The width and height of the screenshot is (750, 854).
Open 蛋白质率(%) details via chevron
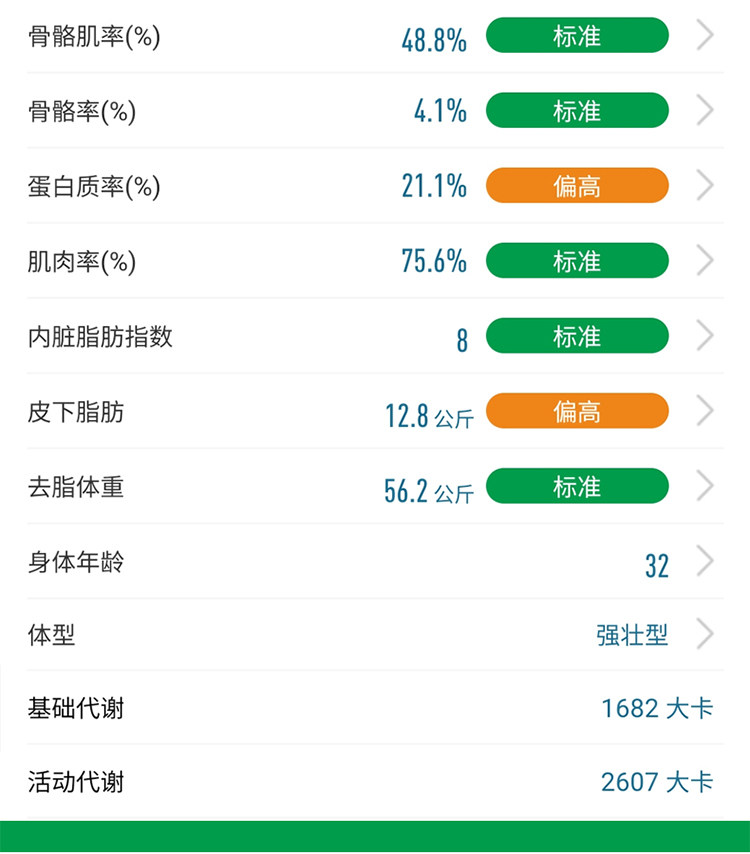pyautogui.click(x=705, y=186)
